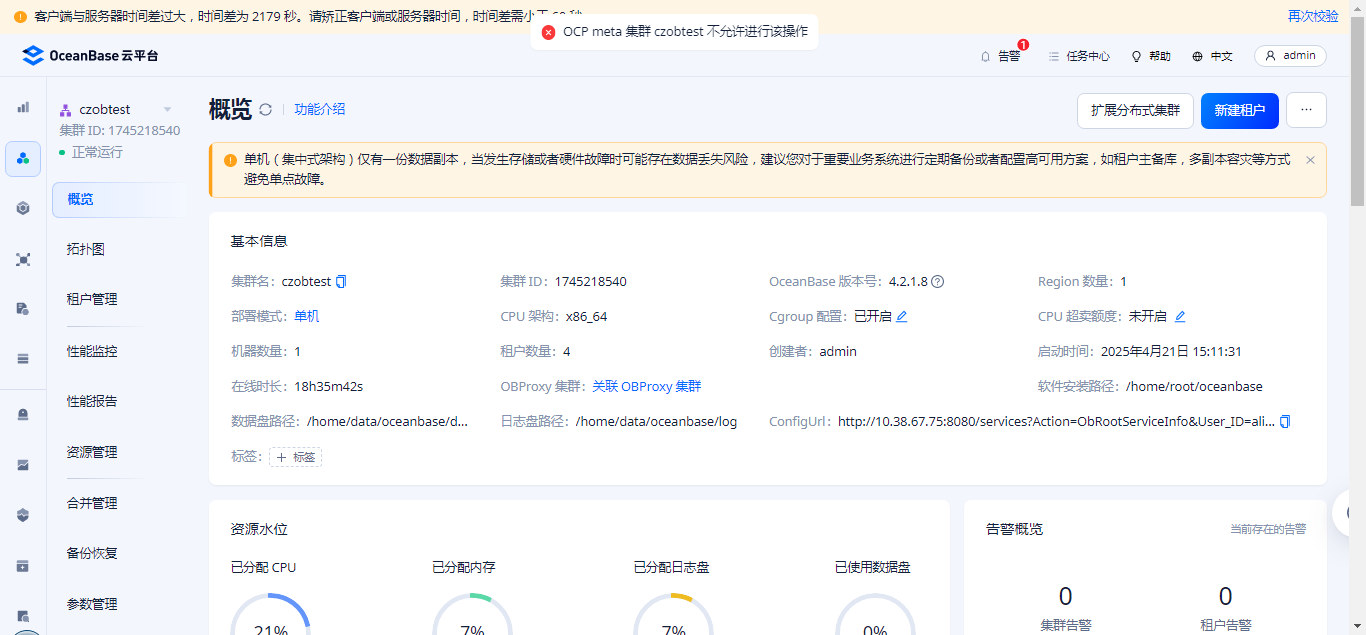Screen dimensions: 1366x635
Task: Refresh the 概览 page with reload icon
Action: [x=265, y=110]
